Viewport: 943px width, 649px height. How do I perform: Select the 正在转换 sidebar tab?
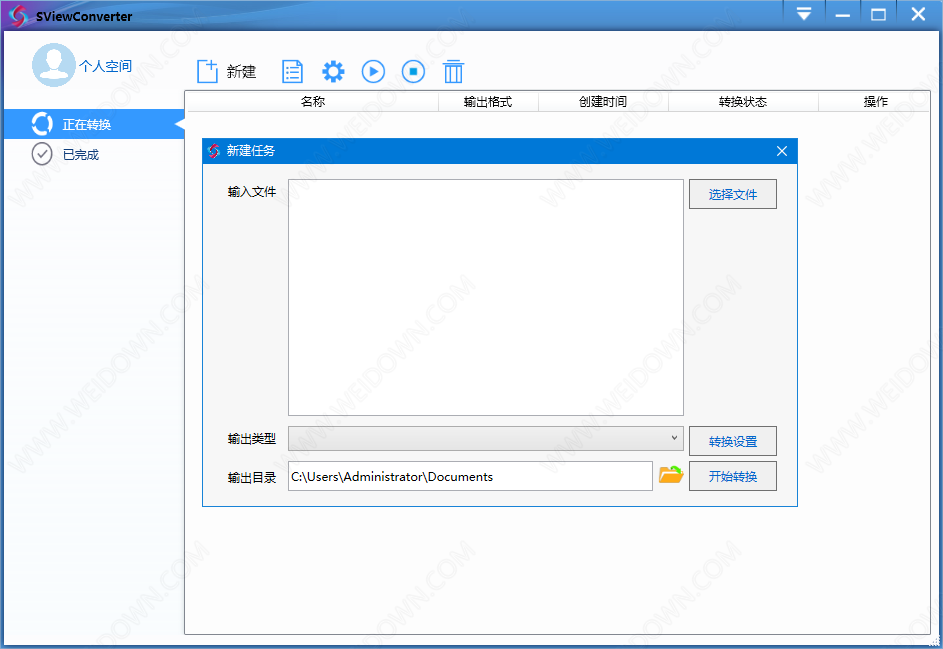tap(87, 125)
